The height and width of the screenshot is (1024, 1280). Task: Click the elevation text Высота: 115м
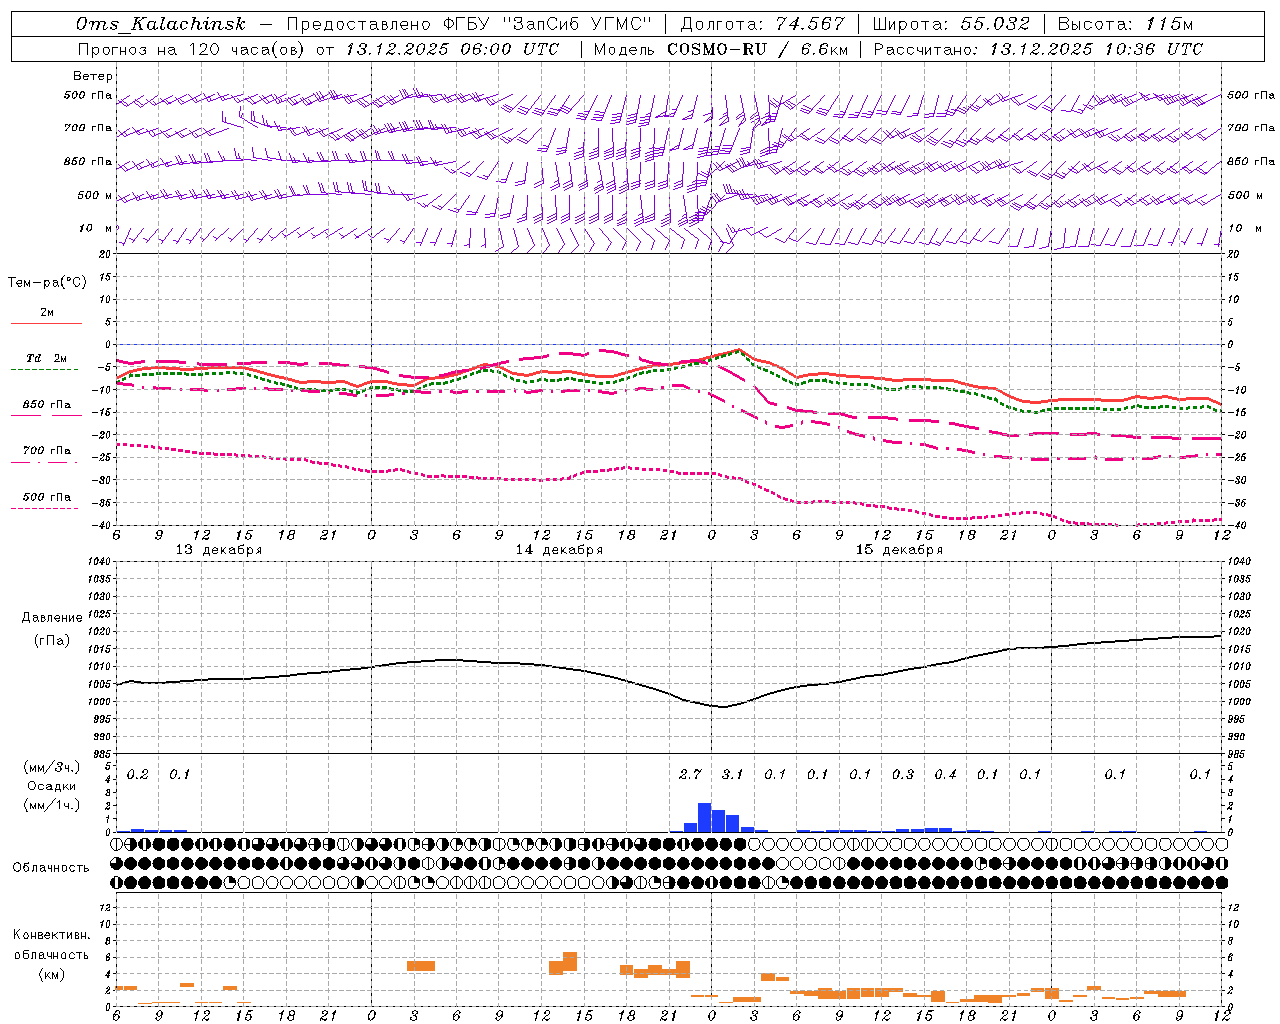1125,24
